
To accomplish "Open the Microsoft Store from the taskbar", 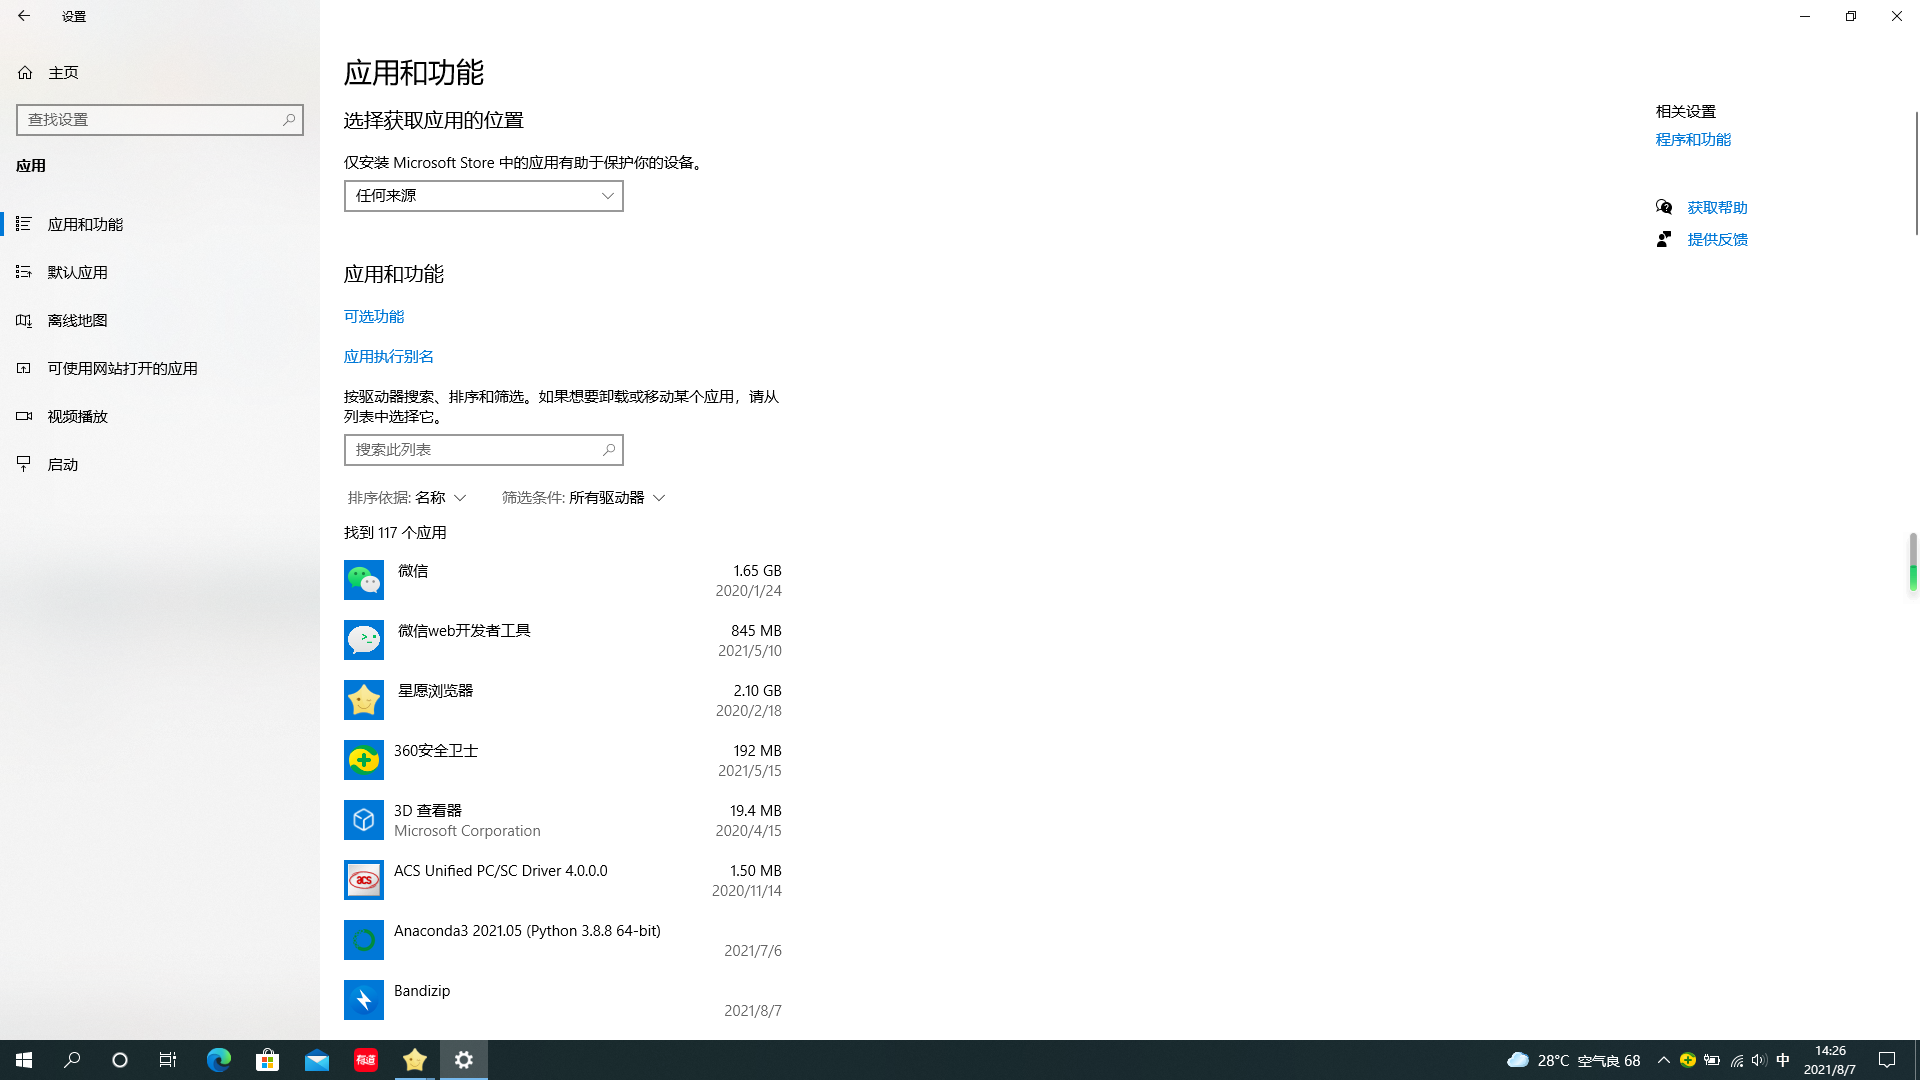I will [x=267, y=1059].
